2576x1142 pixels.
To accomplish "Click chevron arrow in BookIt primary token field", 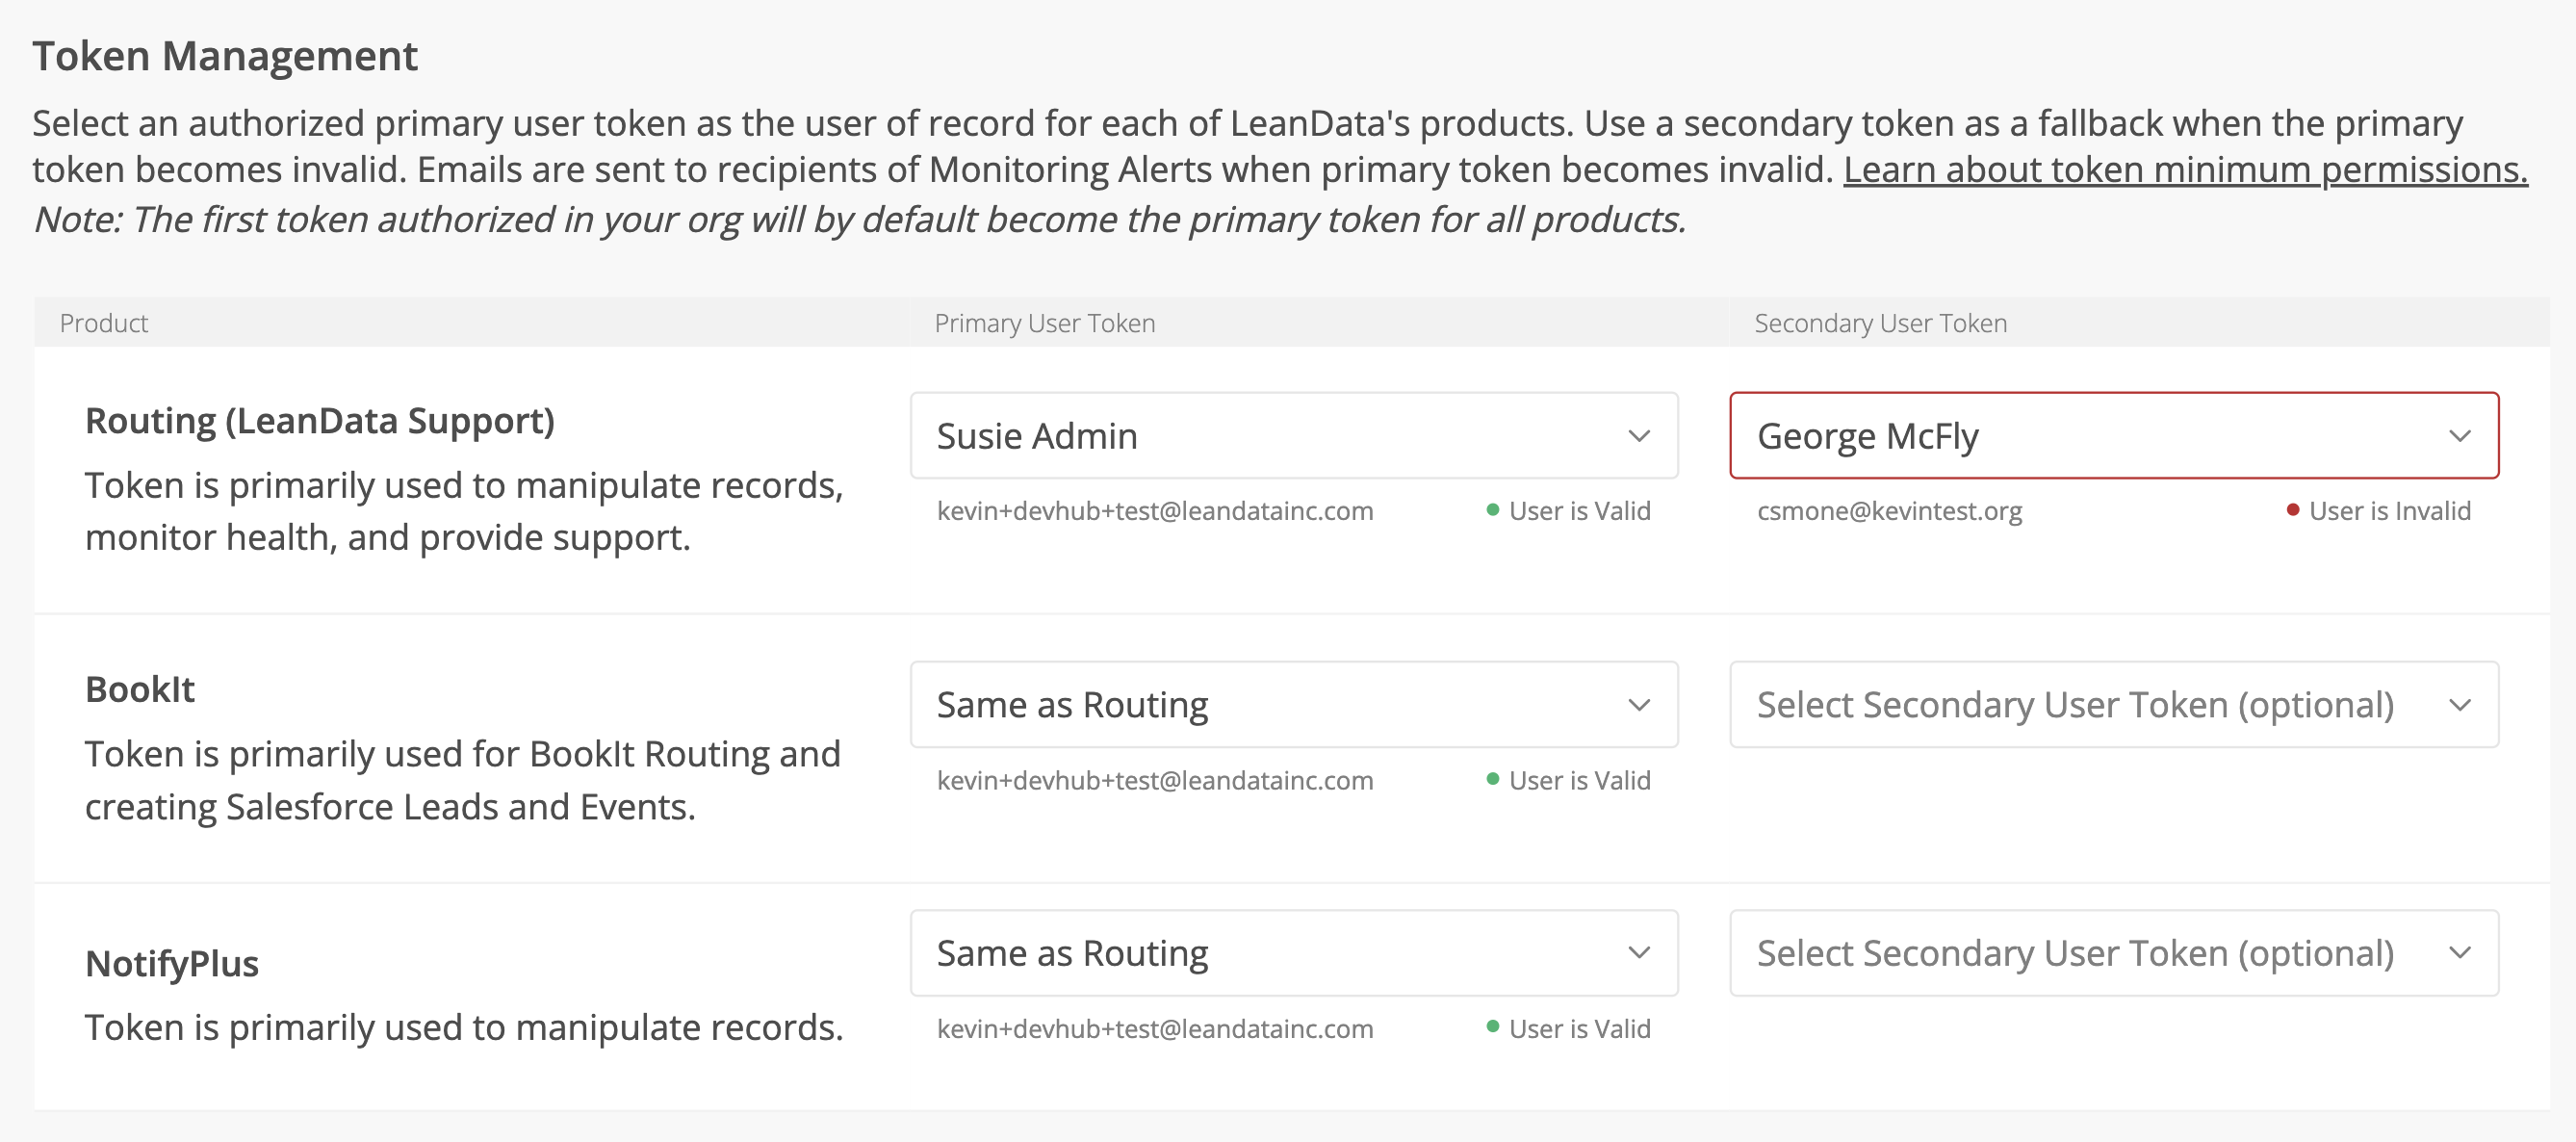I will pyautogui.click(x=1638, y=705).
